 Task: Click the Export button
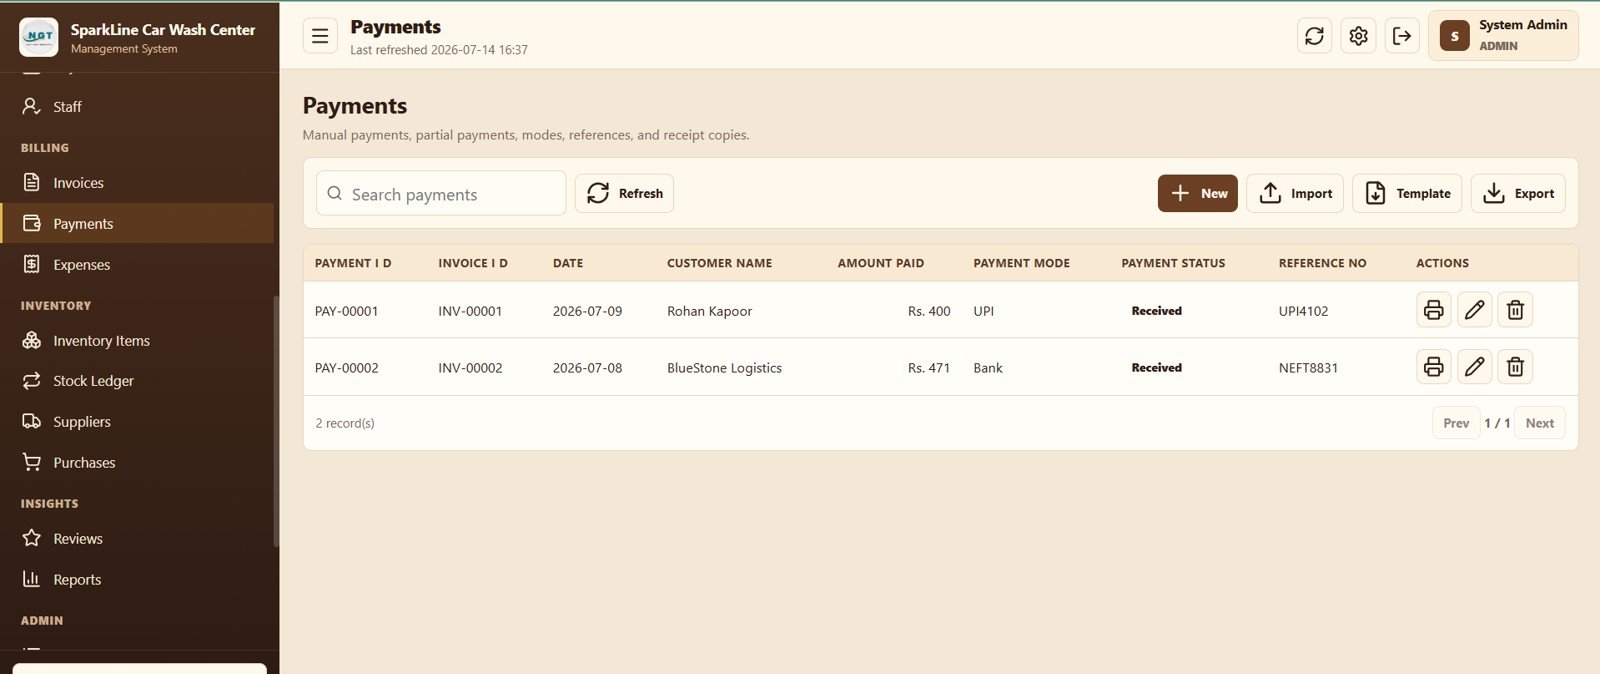(x=1518, y=193)
